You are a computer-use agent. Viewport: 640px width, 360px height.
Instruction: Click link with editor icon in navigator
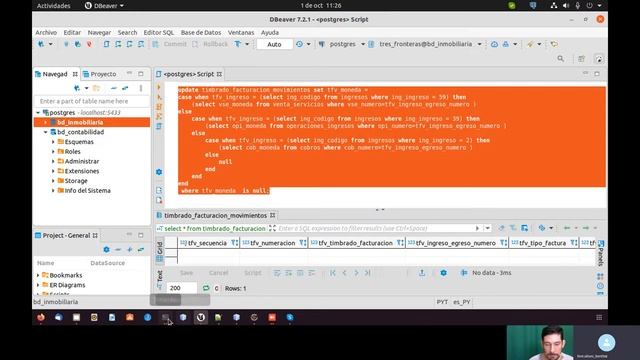(x=125, y=88)
